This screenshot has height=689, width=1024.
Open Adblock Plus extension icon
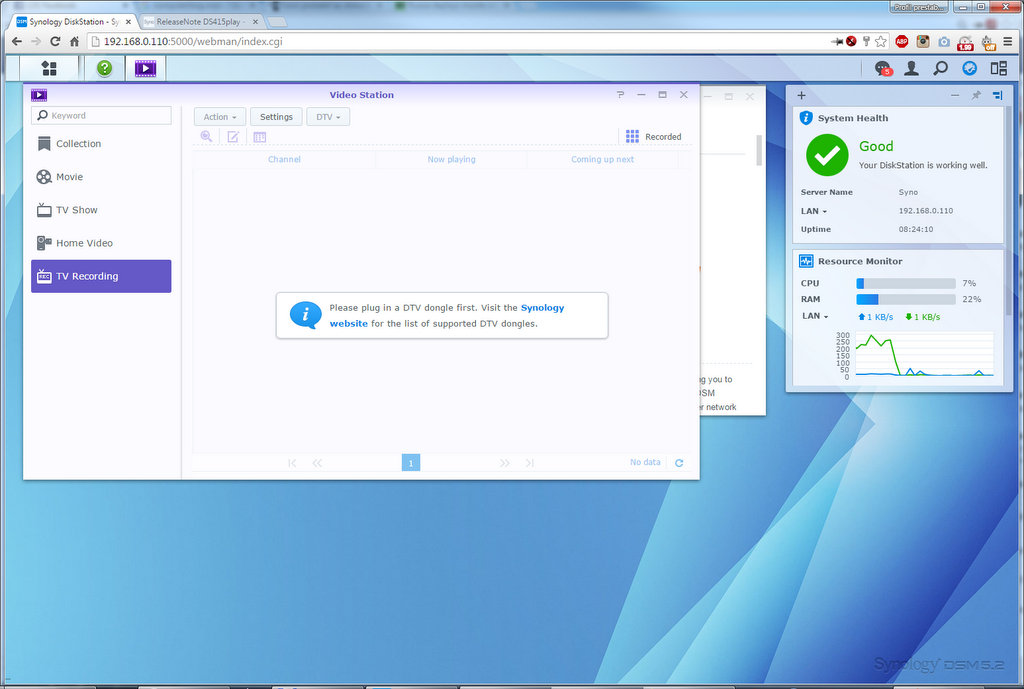(x=902, y=41)
